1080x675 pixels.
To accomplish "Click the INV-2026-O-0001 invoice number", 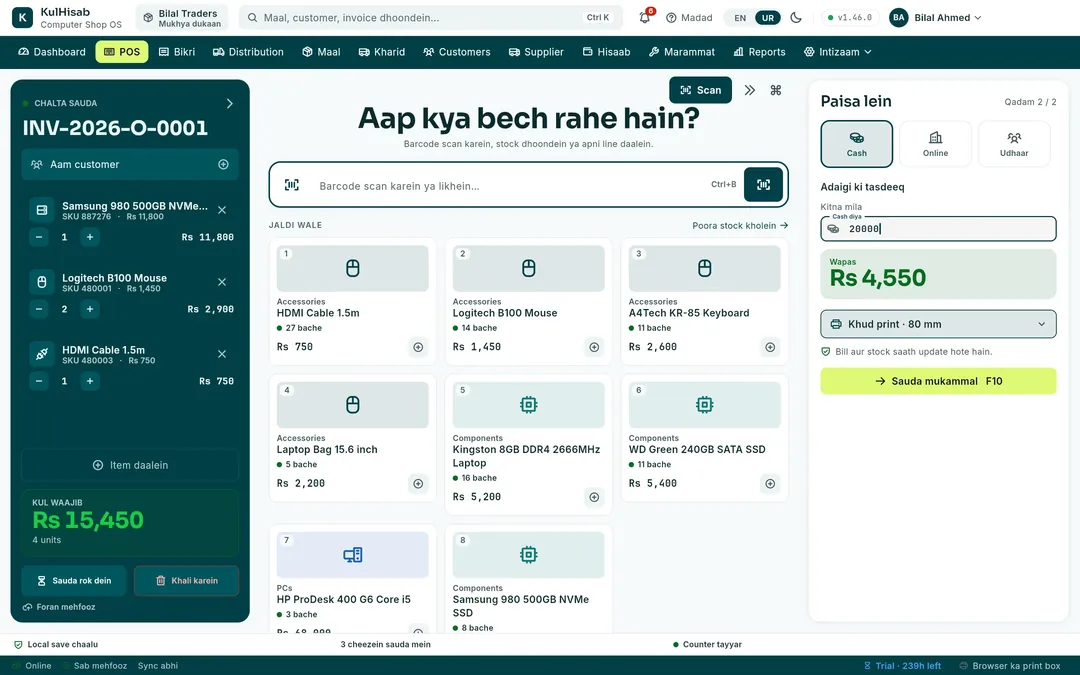I will (x=115, y=127).
